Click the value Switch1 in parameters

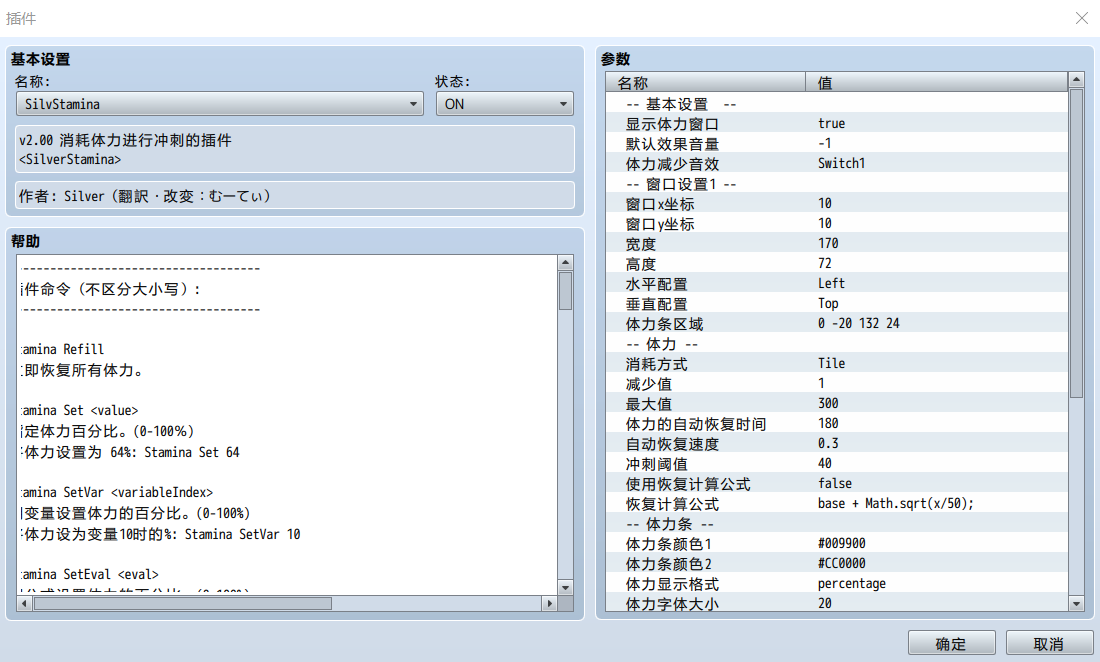coord(842,163)
